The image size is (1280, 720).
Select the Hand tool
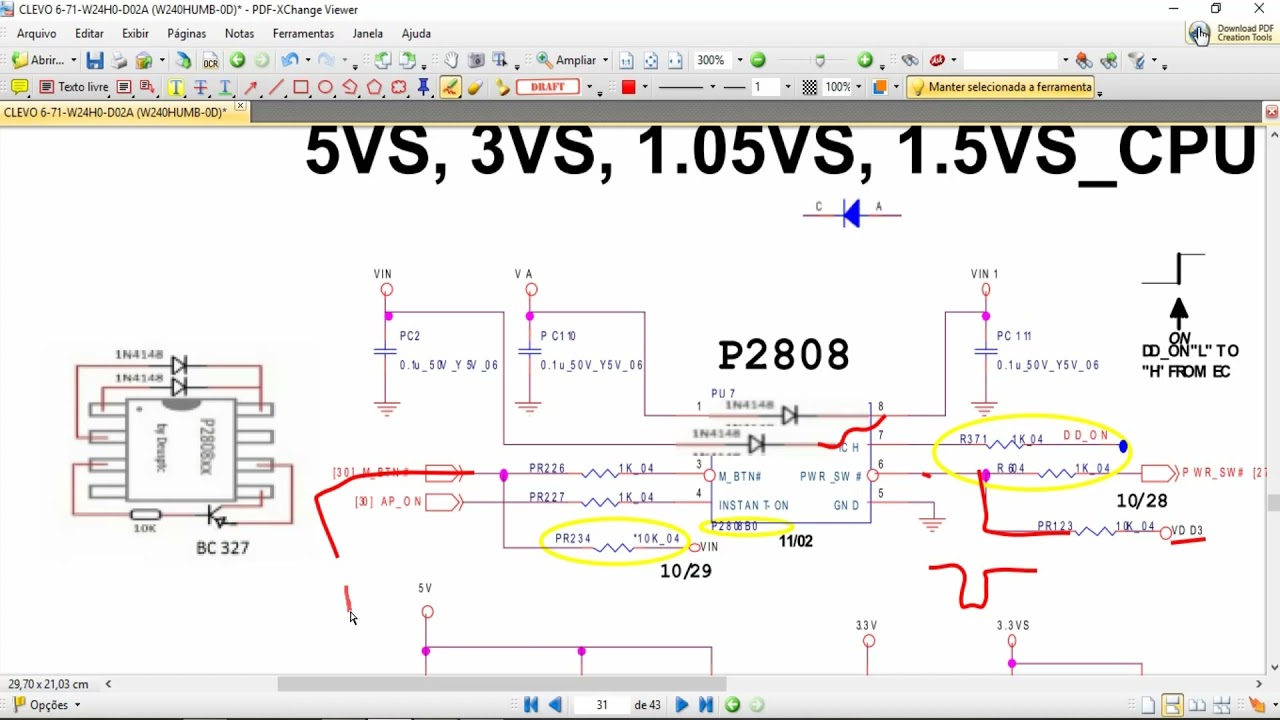(x=452, y=60)
